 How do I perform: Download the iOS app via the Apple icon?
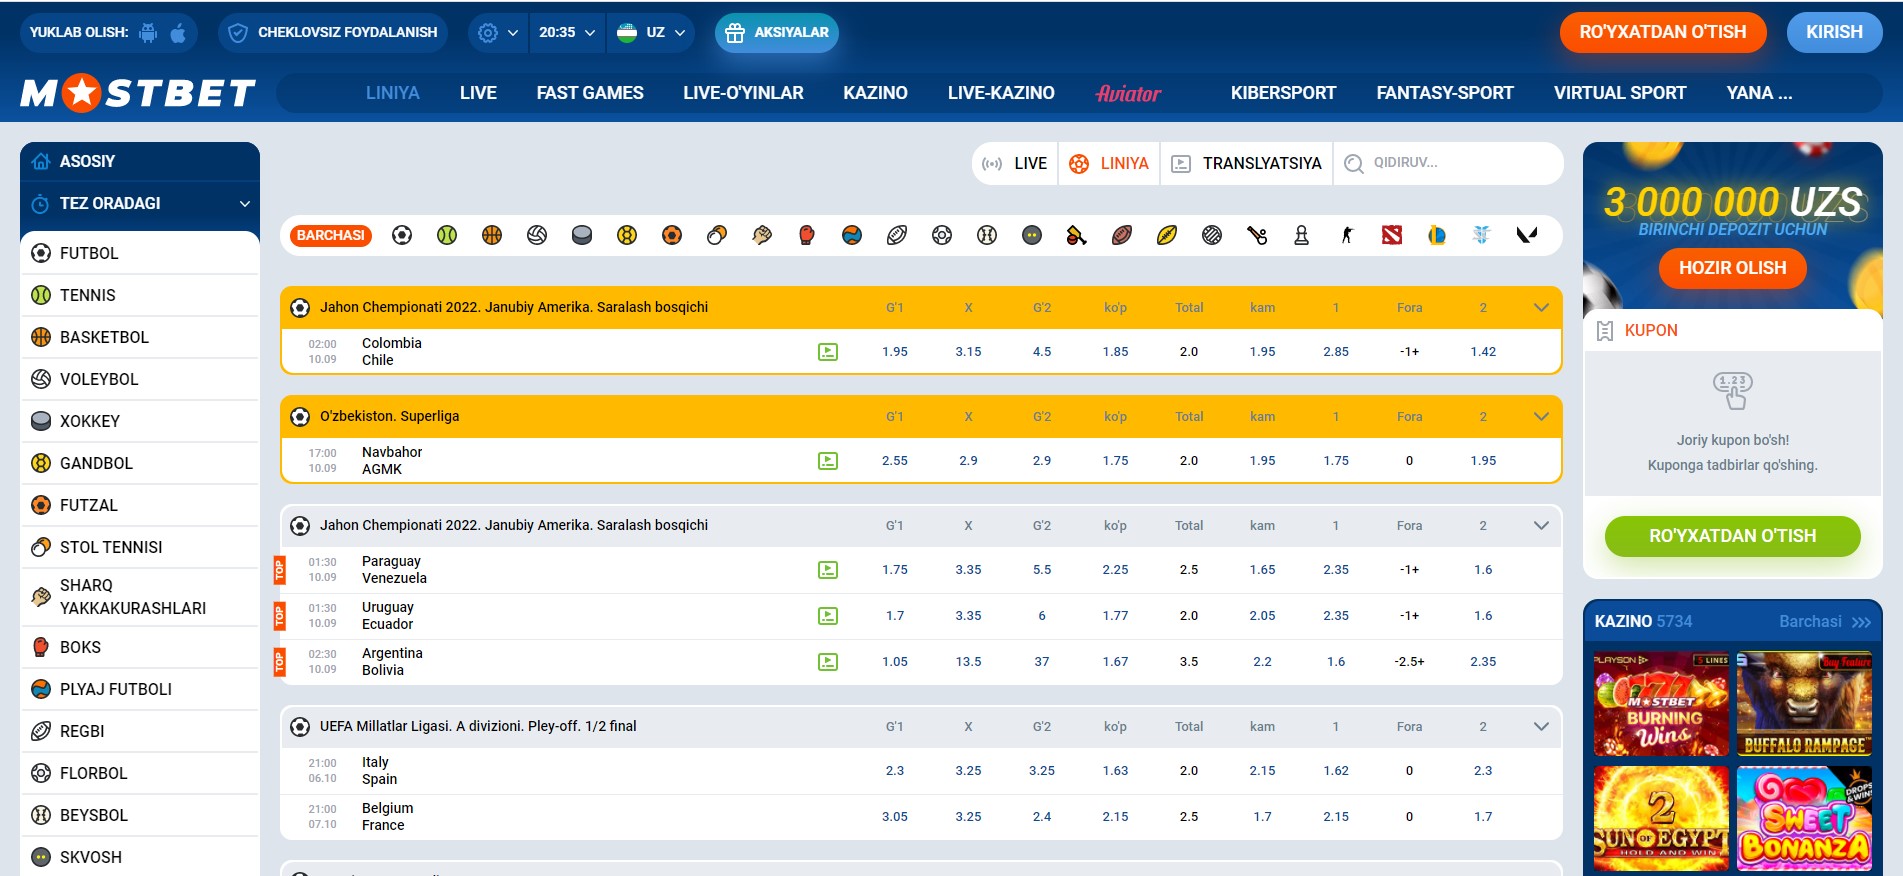pos(178,33)
